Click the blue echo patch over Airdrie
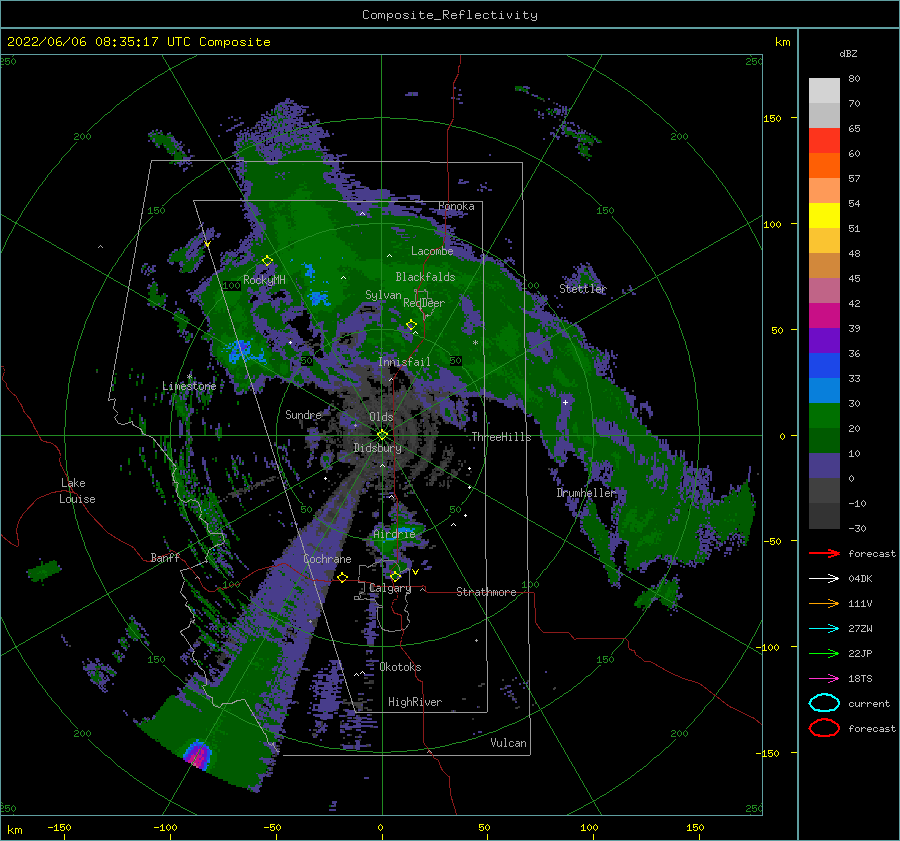 tap(405, 531)
